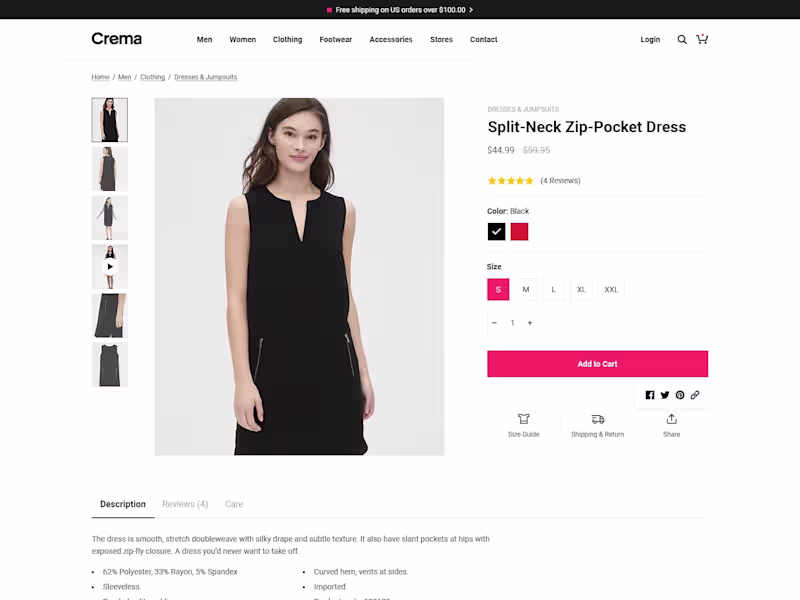Play the product video thumbnail

110,267
